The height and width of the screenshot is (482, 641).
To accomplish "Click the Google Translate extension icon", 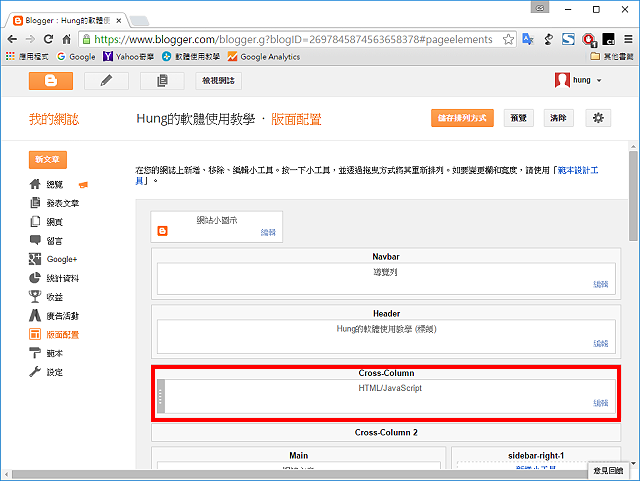I will point(528,39).
